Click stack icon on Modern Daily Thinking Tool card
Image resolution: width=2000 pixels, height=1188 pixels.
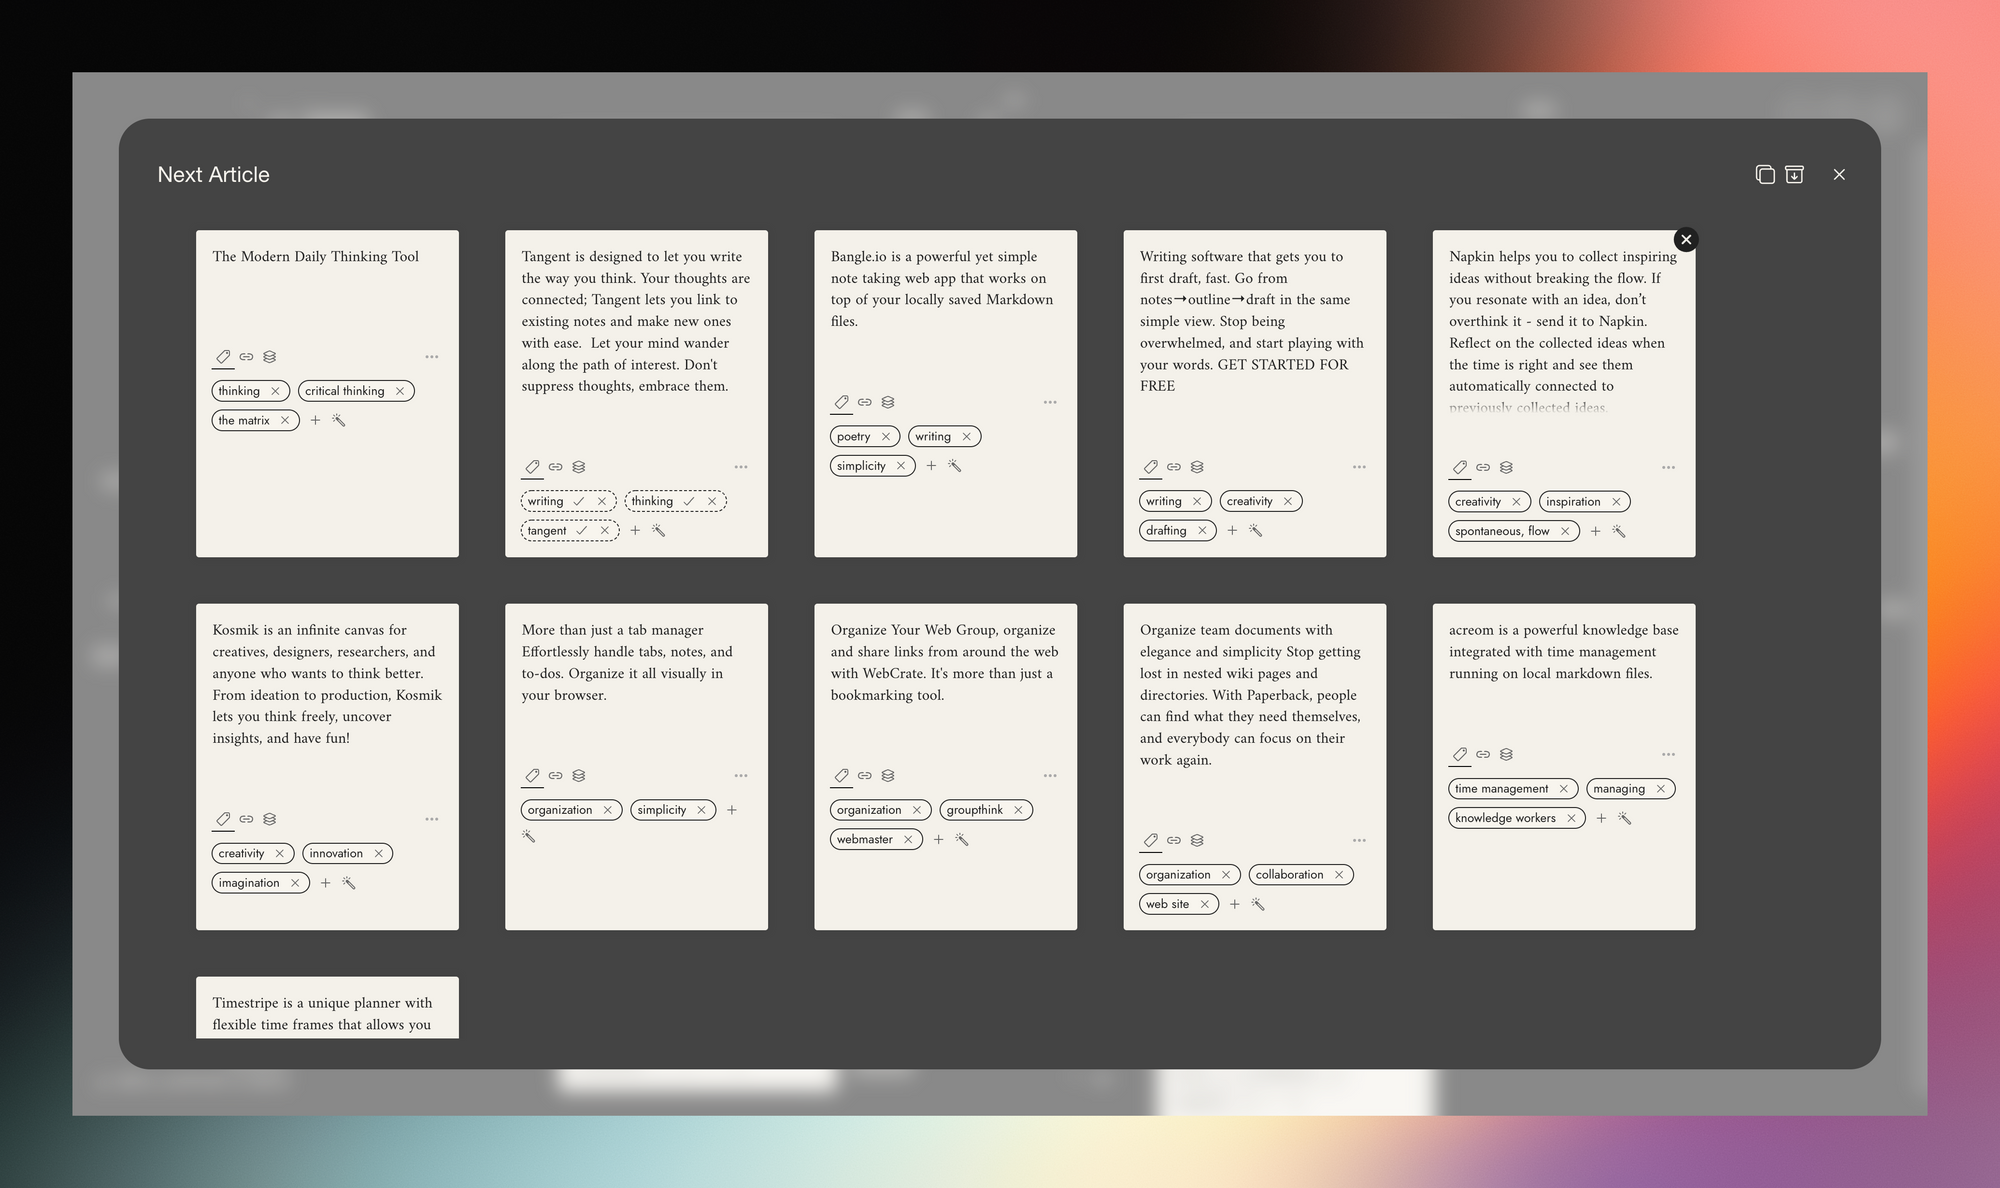(270, 357)
